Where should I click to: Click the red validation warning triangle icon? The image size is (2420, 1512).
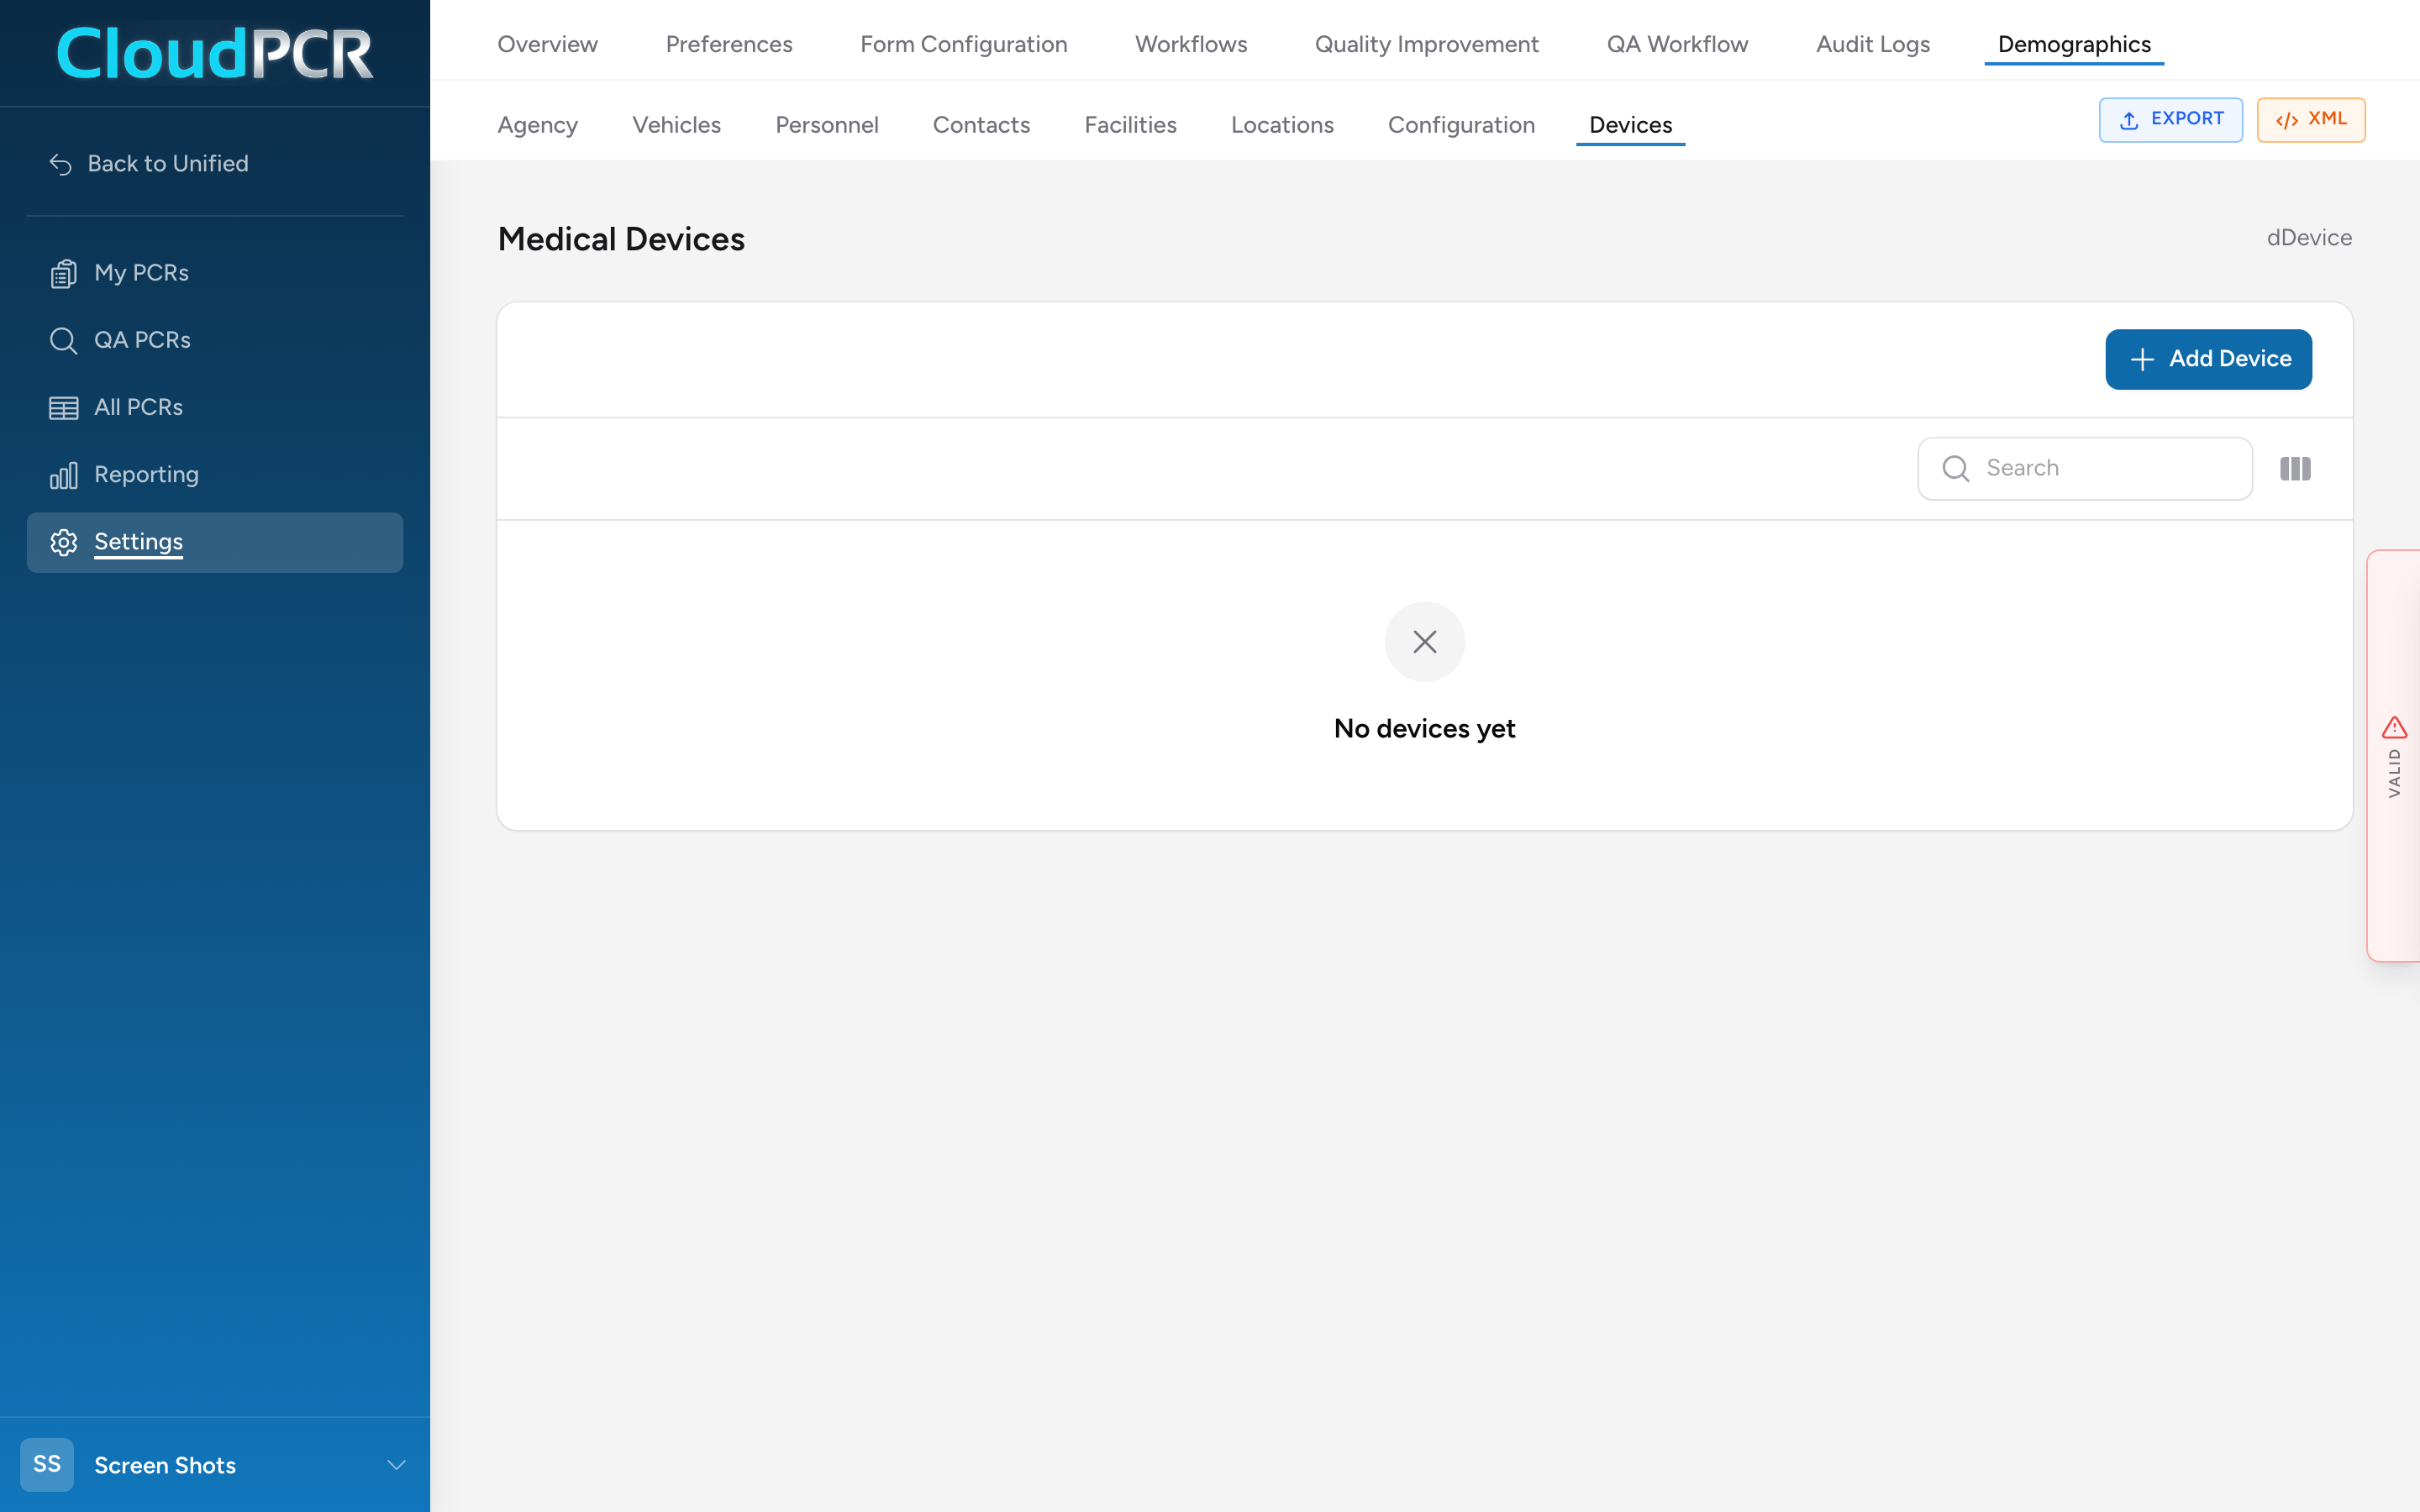pyautogui.click(x=2394, y=727)
